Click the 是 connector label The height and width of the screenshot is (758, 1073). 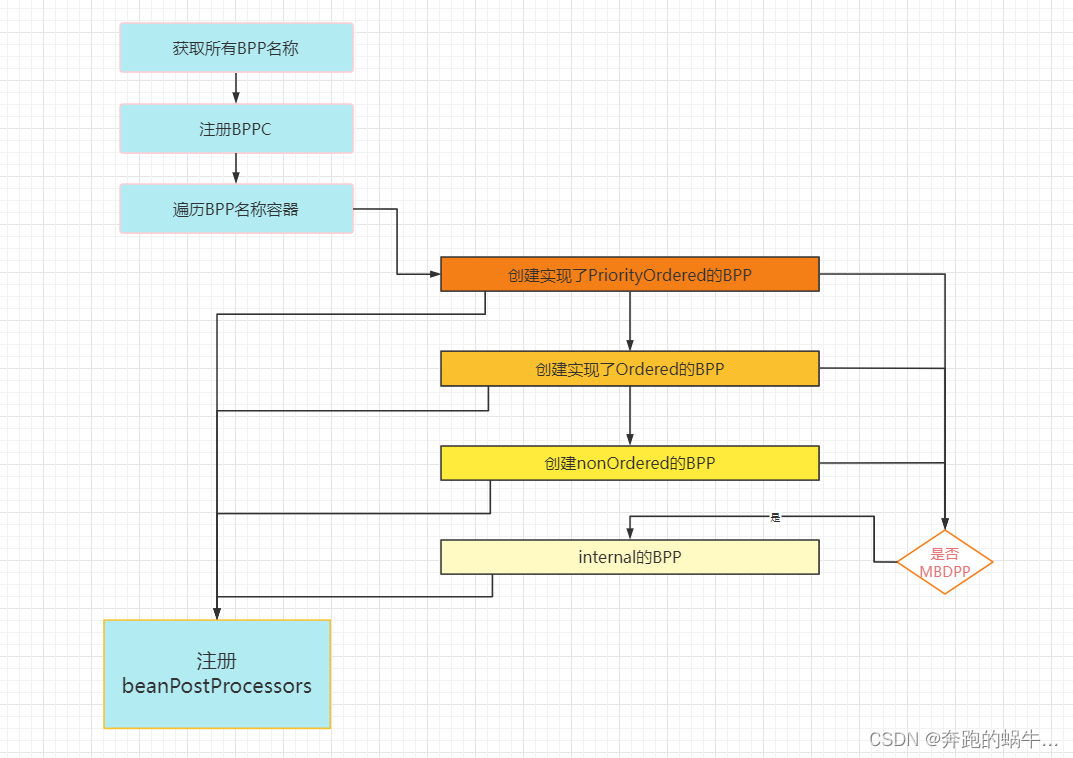tap(775, 517)
